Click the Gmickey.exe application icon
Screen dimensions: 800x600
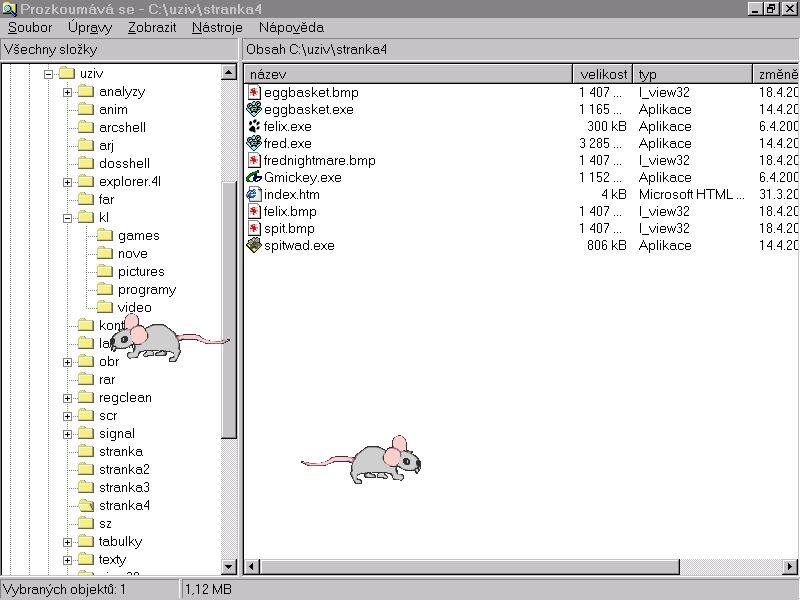(x=254, y=177)
